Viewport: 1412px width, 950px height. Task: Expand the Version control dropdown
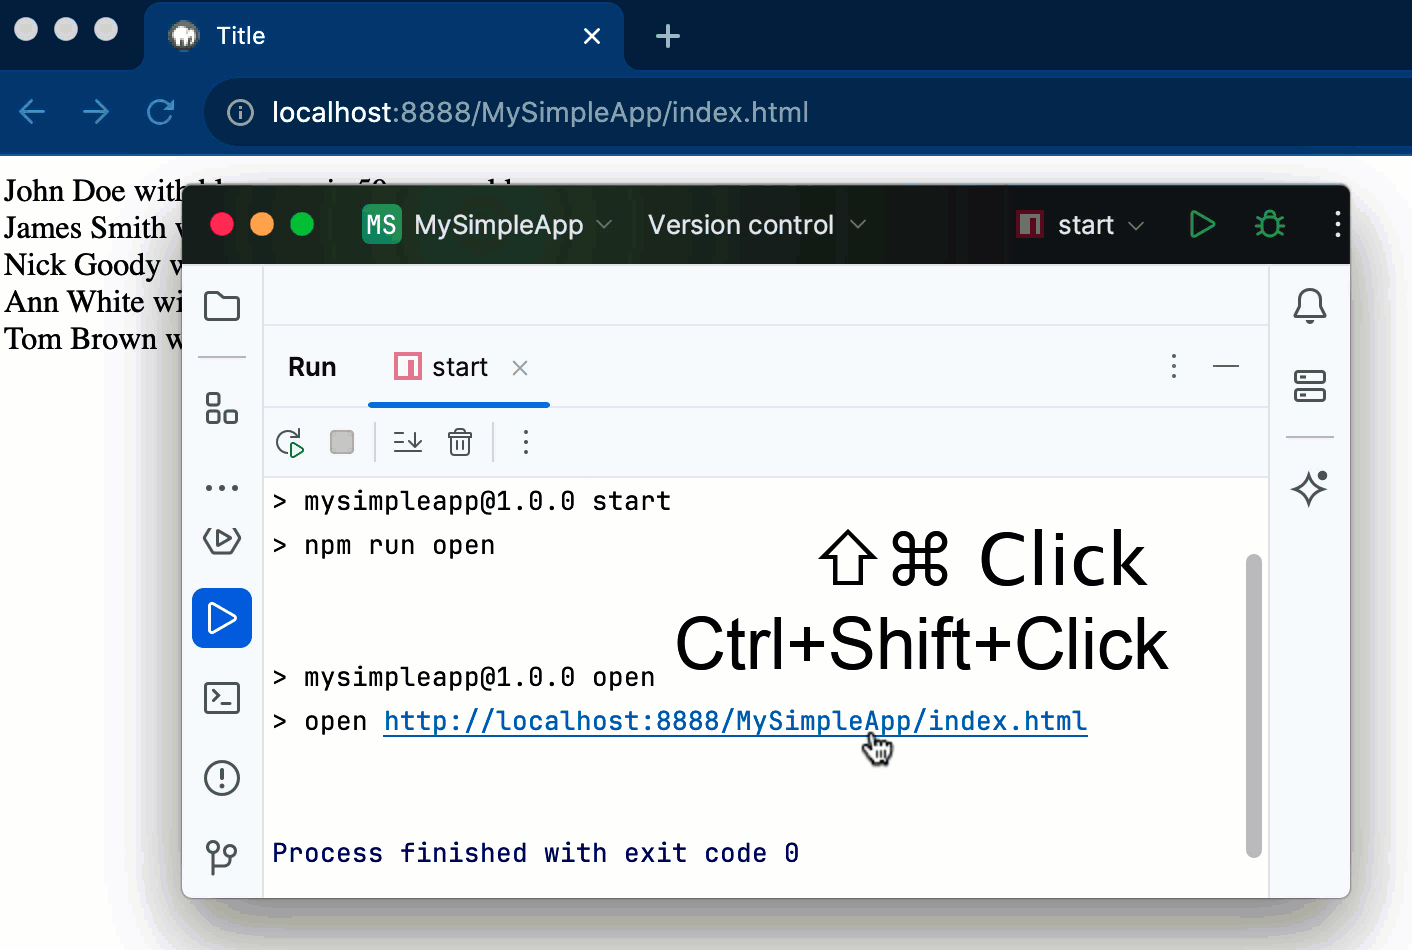756,225
